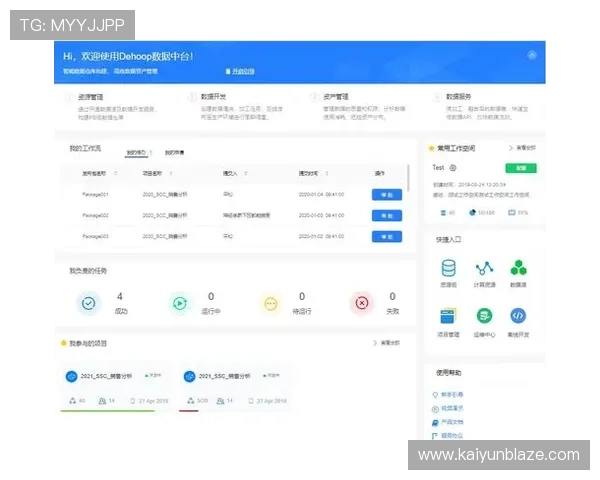Click the 40 stat icon in Test workspace
The image size is (600, 480).
[443, 212]
